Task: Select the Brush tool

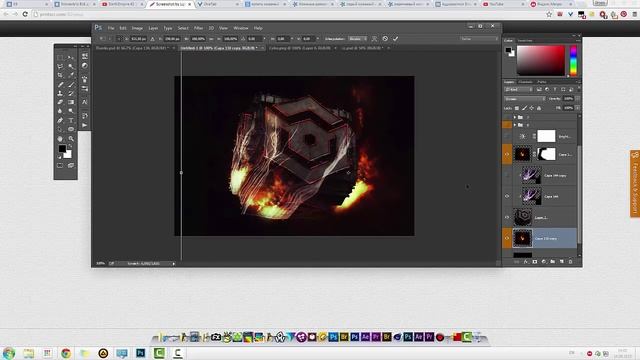Action: [71, 84]
